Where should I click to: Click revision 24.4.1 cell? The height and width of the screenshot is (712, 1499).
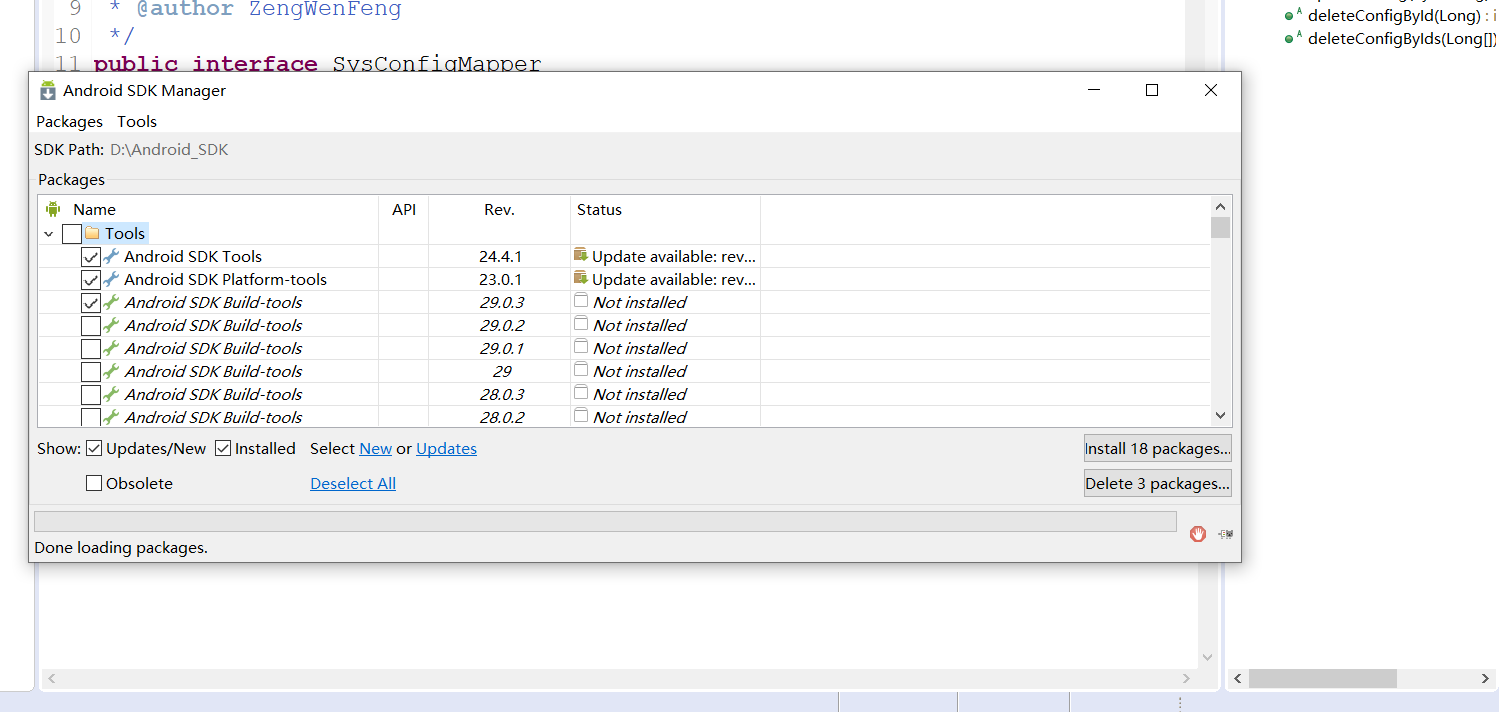(500, 256)
